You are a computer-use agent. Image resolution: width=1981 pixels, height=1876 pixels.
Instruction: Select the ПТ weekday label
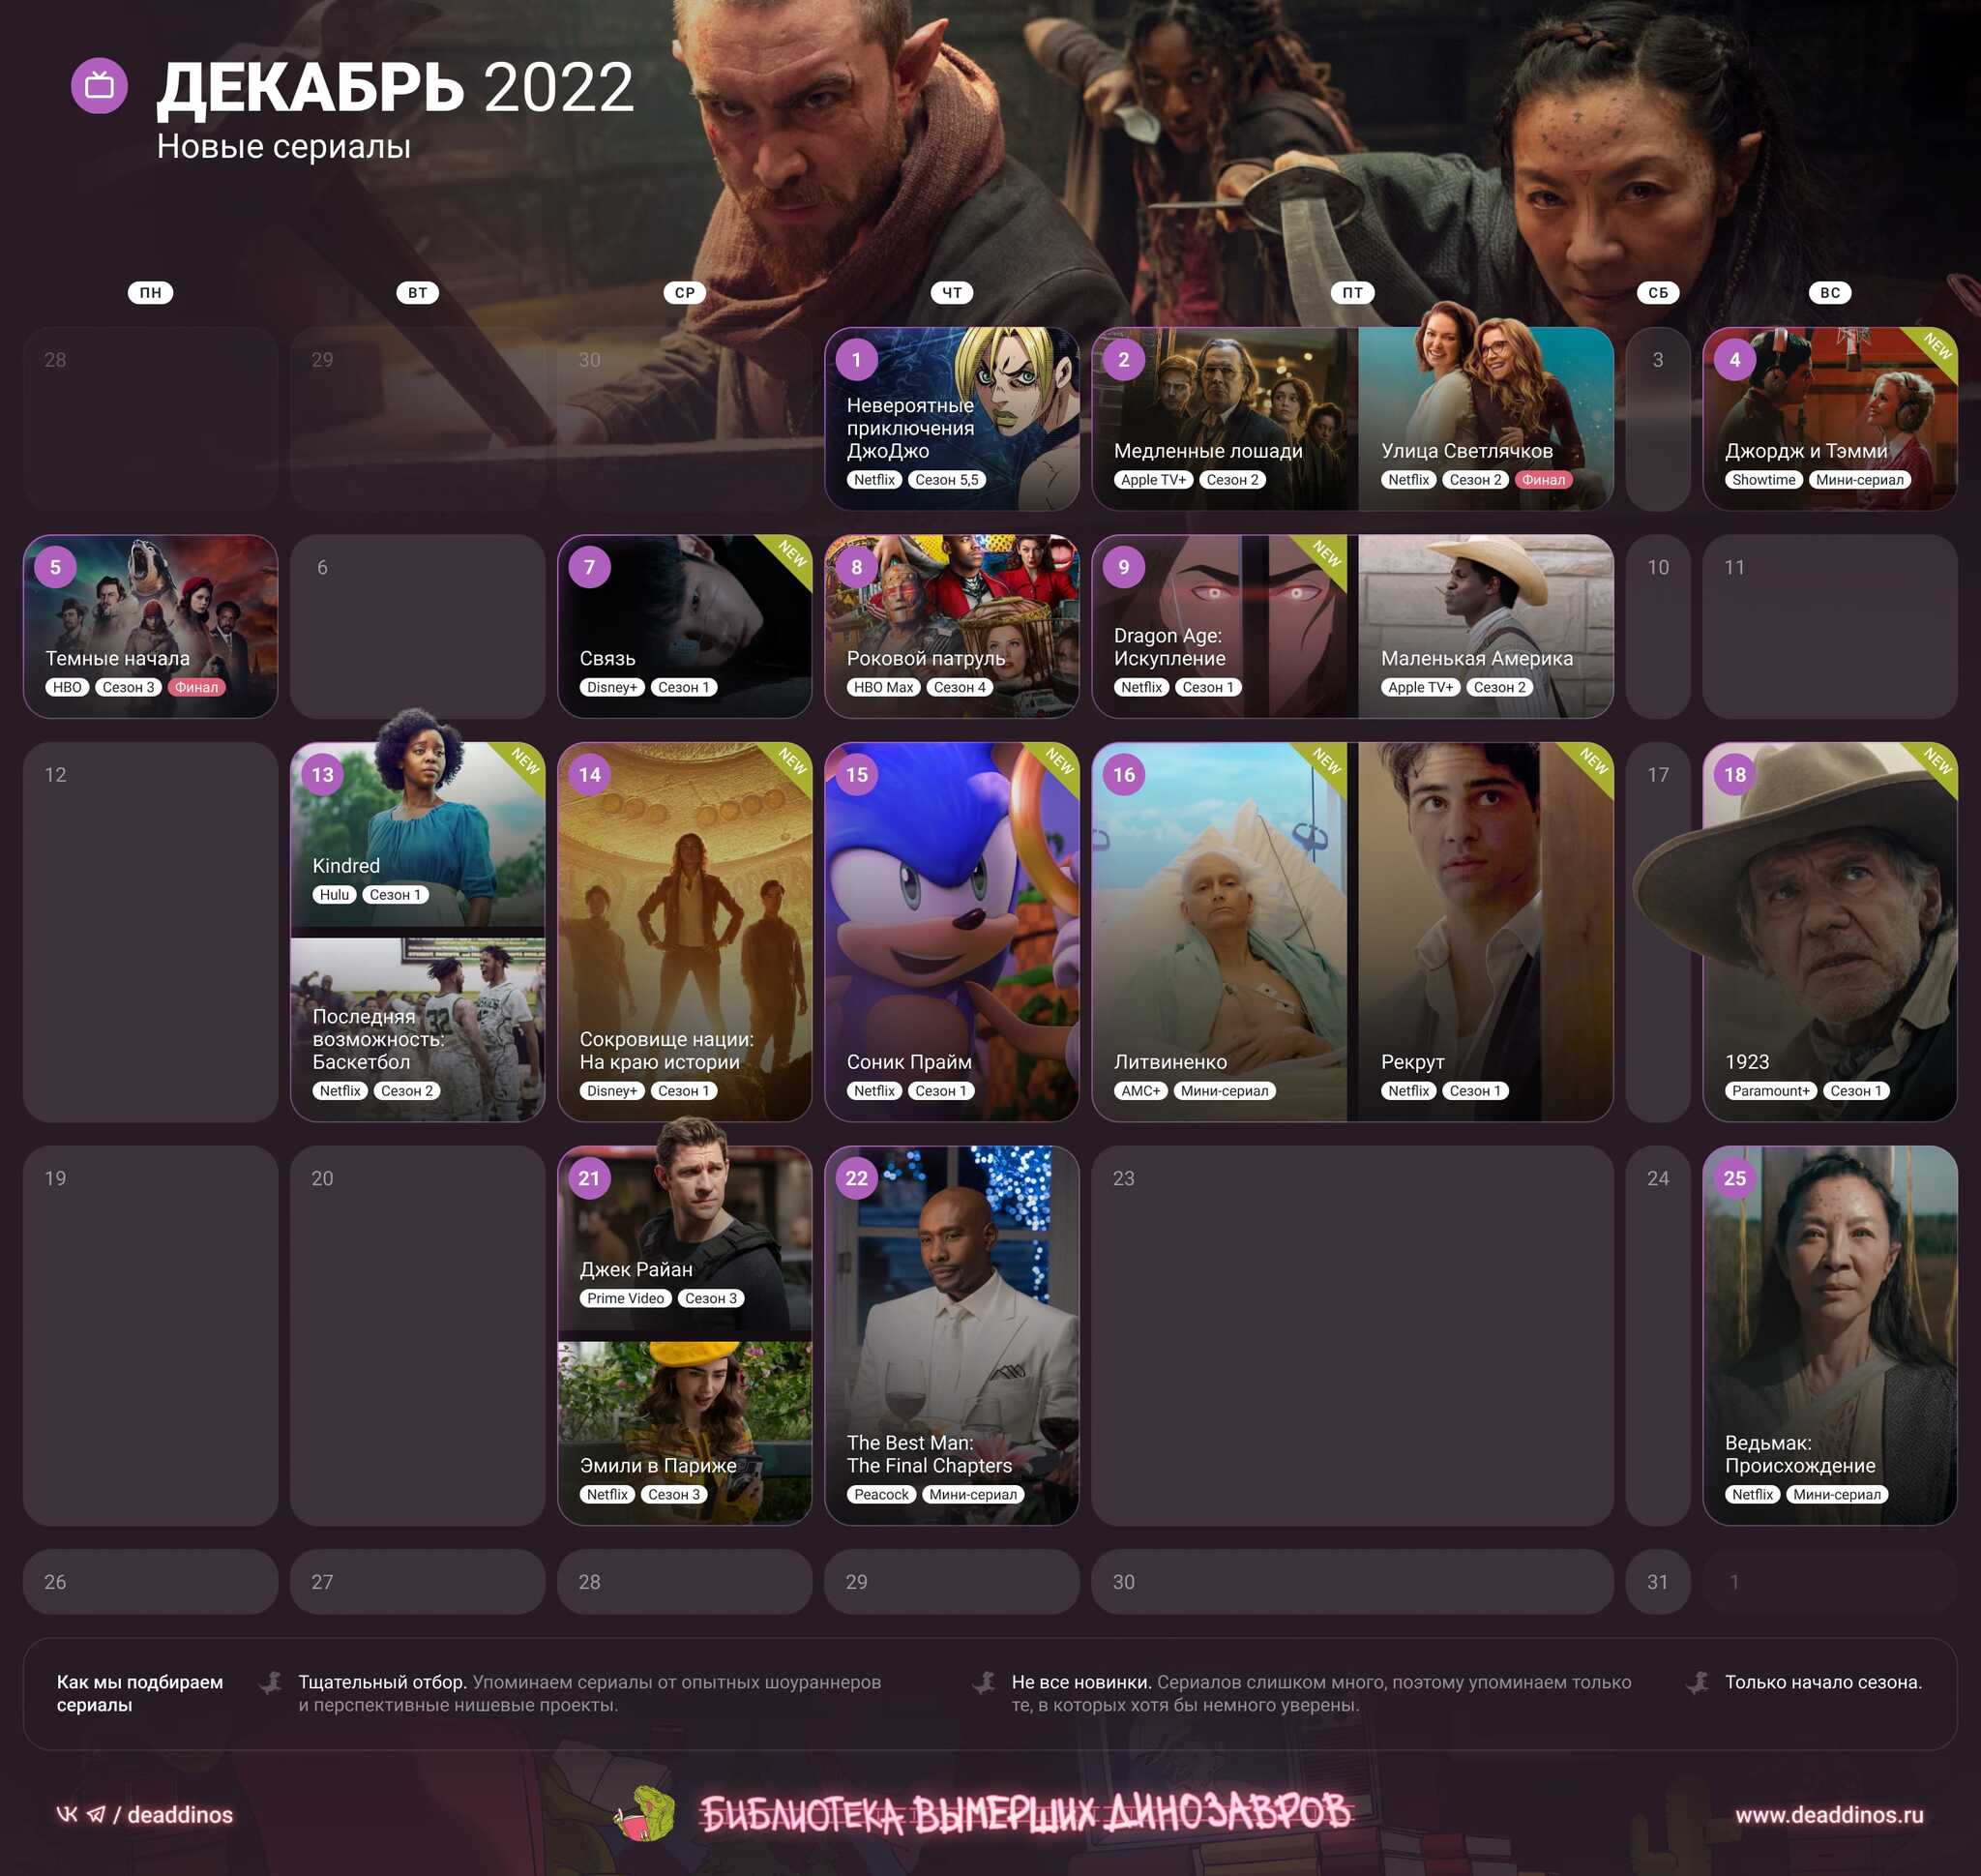pos(1352,293)
